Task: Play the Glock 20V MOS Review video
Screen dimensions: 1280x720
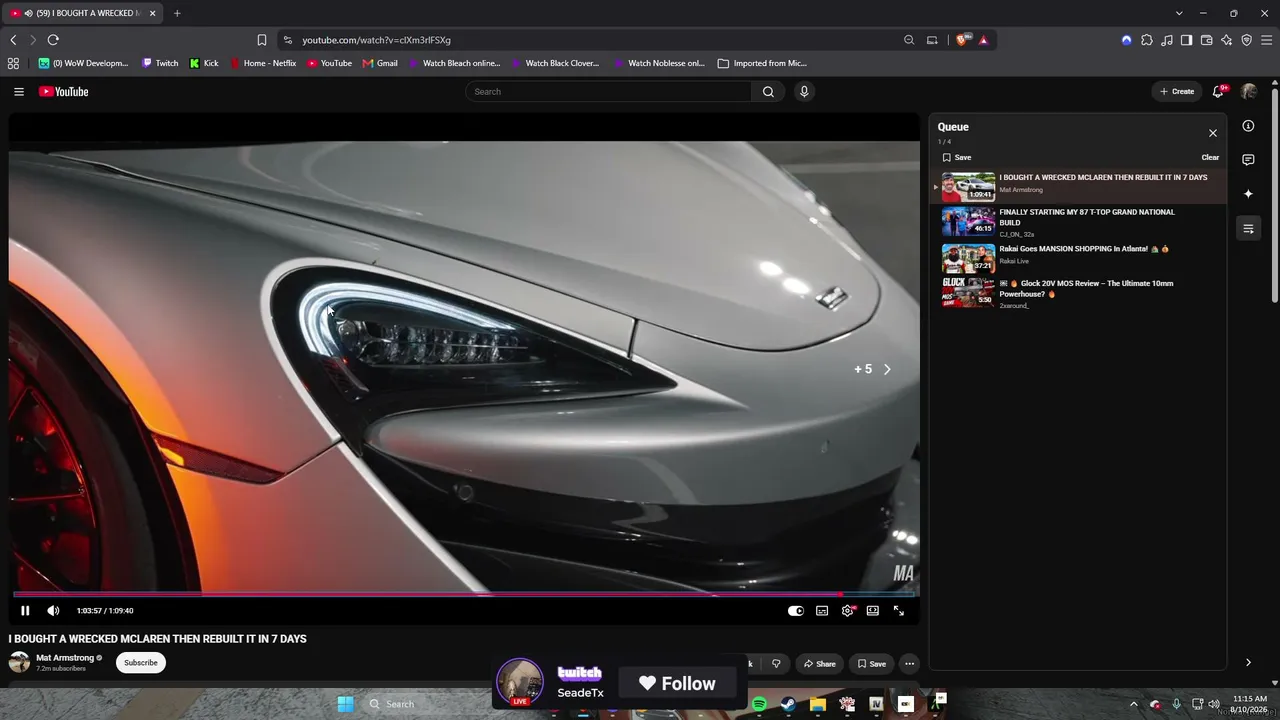Action: click(1079, 292)
